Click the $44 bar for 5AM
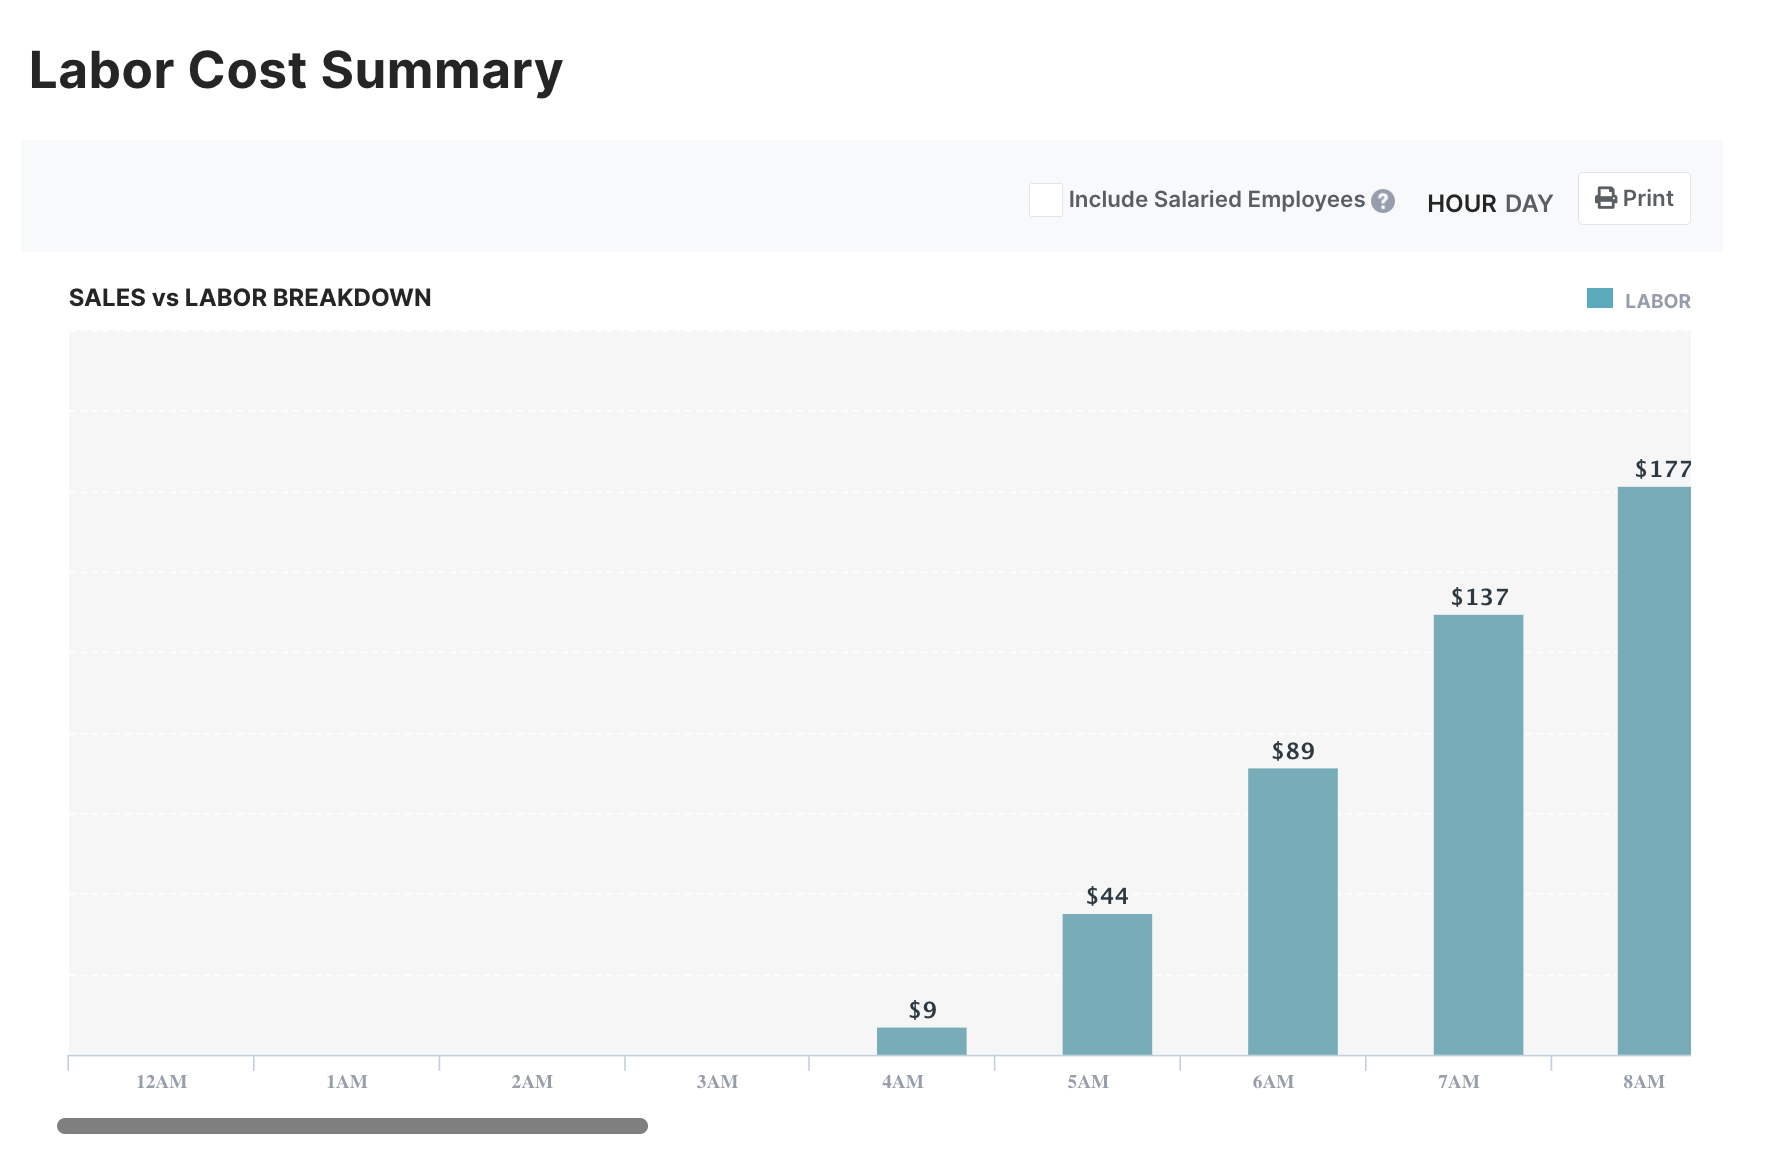The image size is (1768, 1168). tap(1107, 982)
